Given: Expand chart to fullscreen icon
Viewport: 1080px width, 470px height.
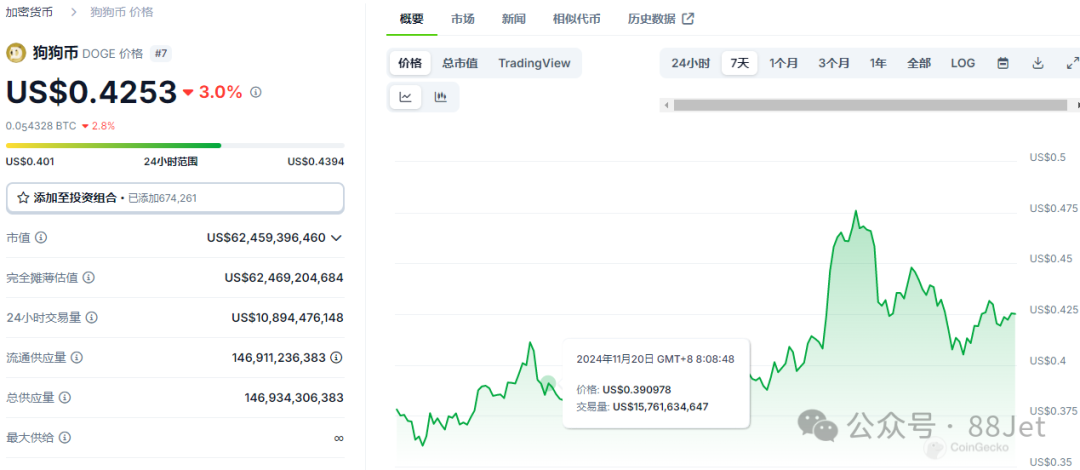Looking at the screenshot, I should pos(1072,63).
